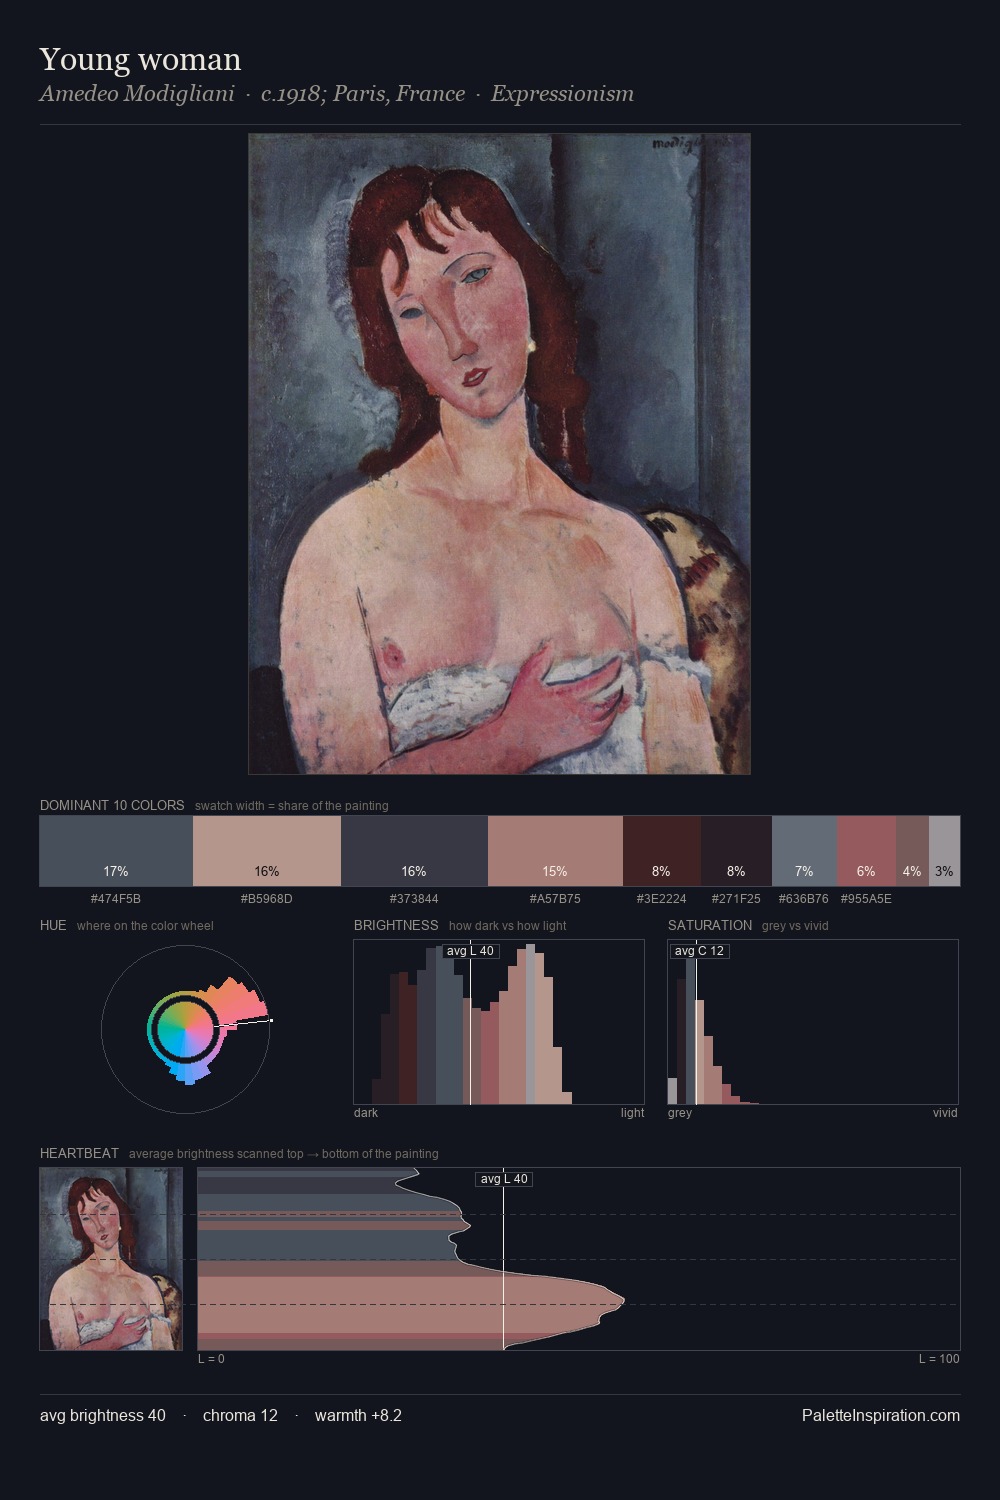Click the hue color wheel
The height and width of the screenshot is (1500, 1000).
(x=186, y=1028)
